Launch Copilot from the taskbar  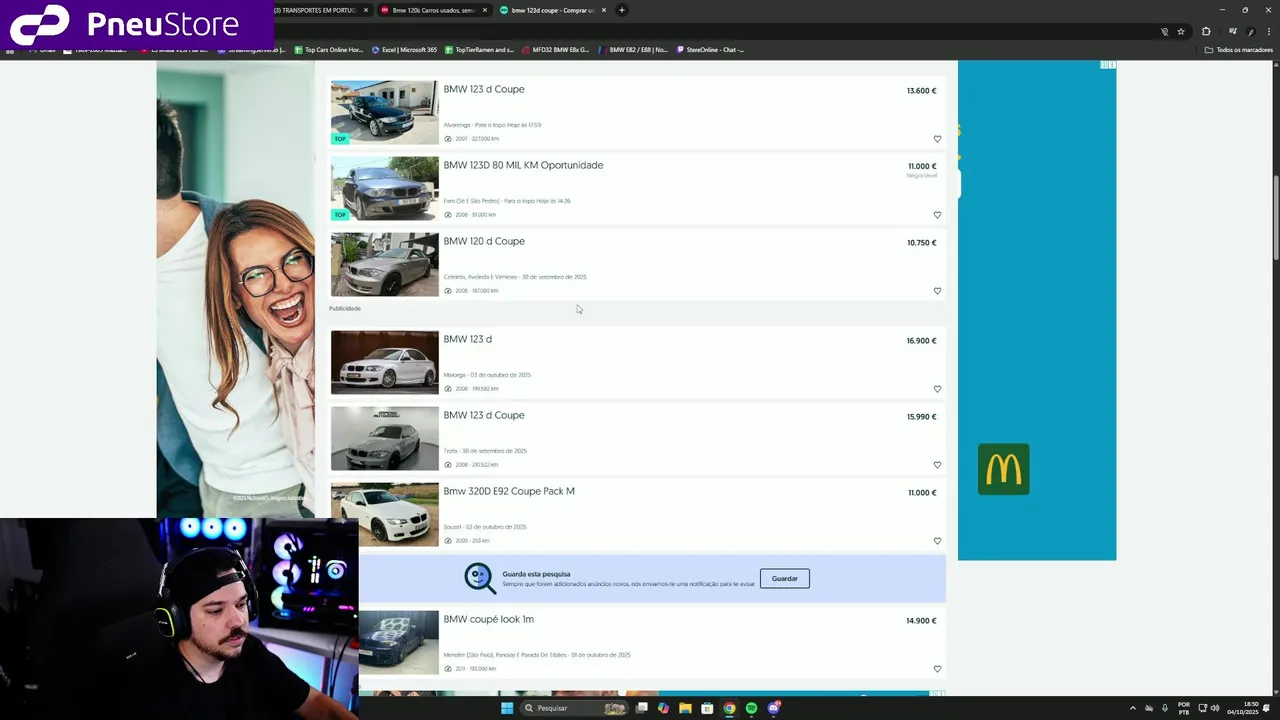coord(663,708)
